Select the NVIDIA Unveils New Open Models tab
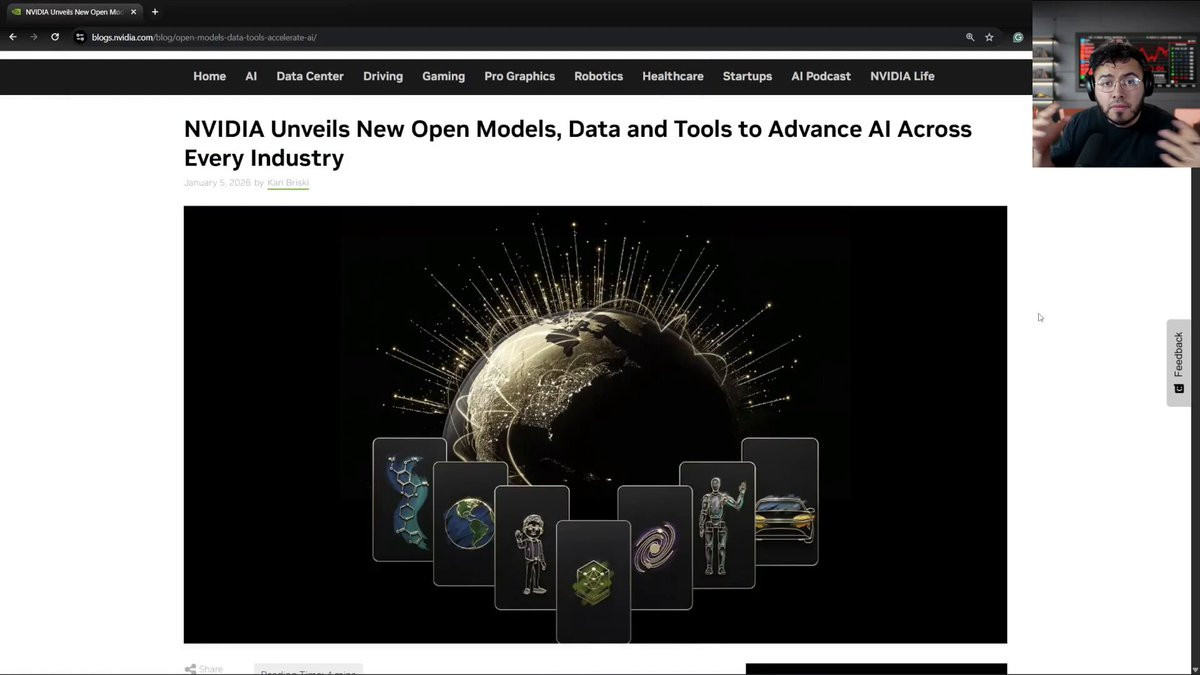 tap(73, 12)
